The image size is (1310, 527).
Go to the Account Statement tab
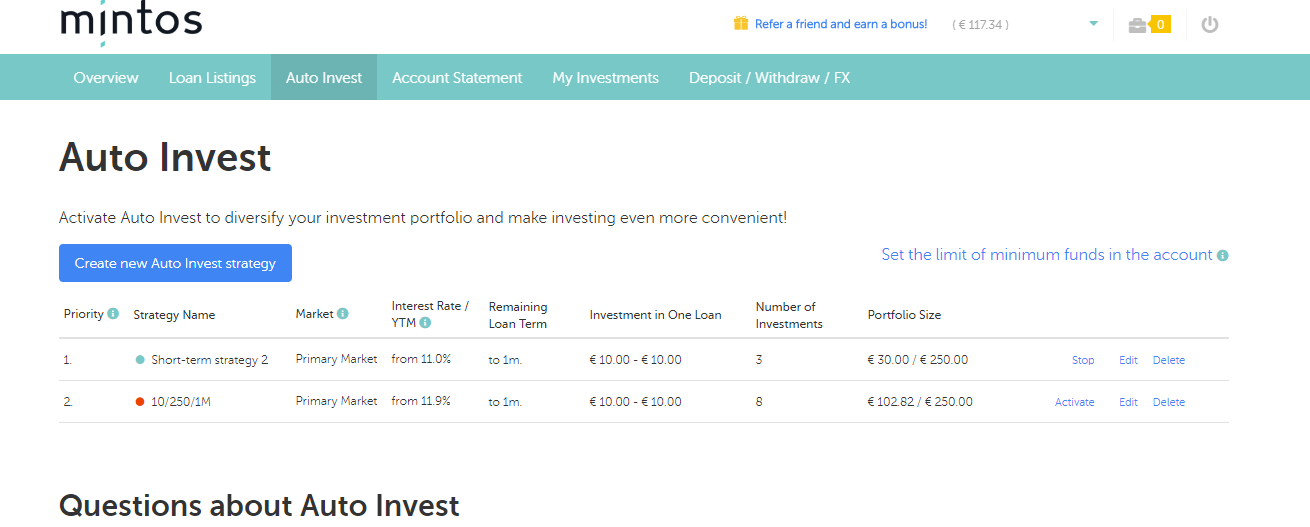tap(457, 78)
